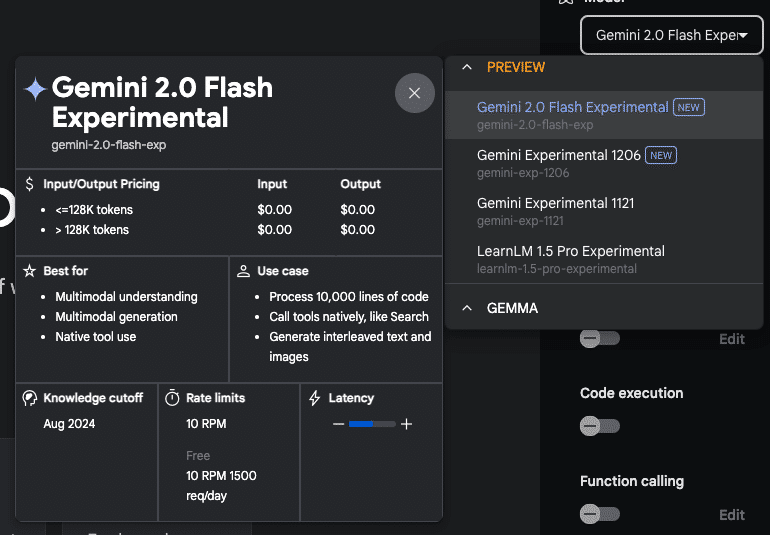Click the Rate limits timer icon
Screen dimensions: 770x535
coord(172,398)
